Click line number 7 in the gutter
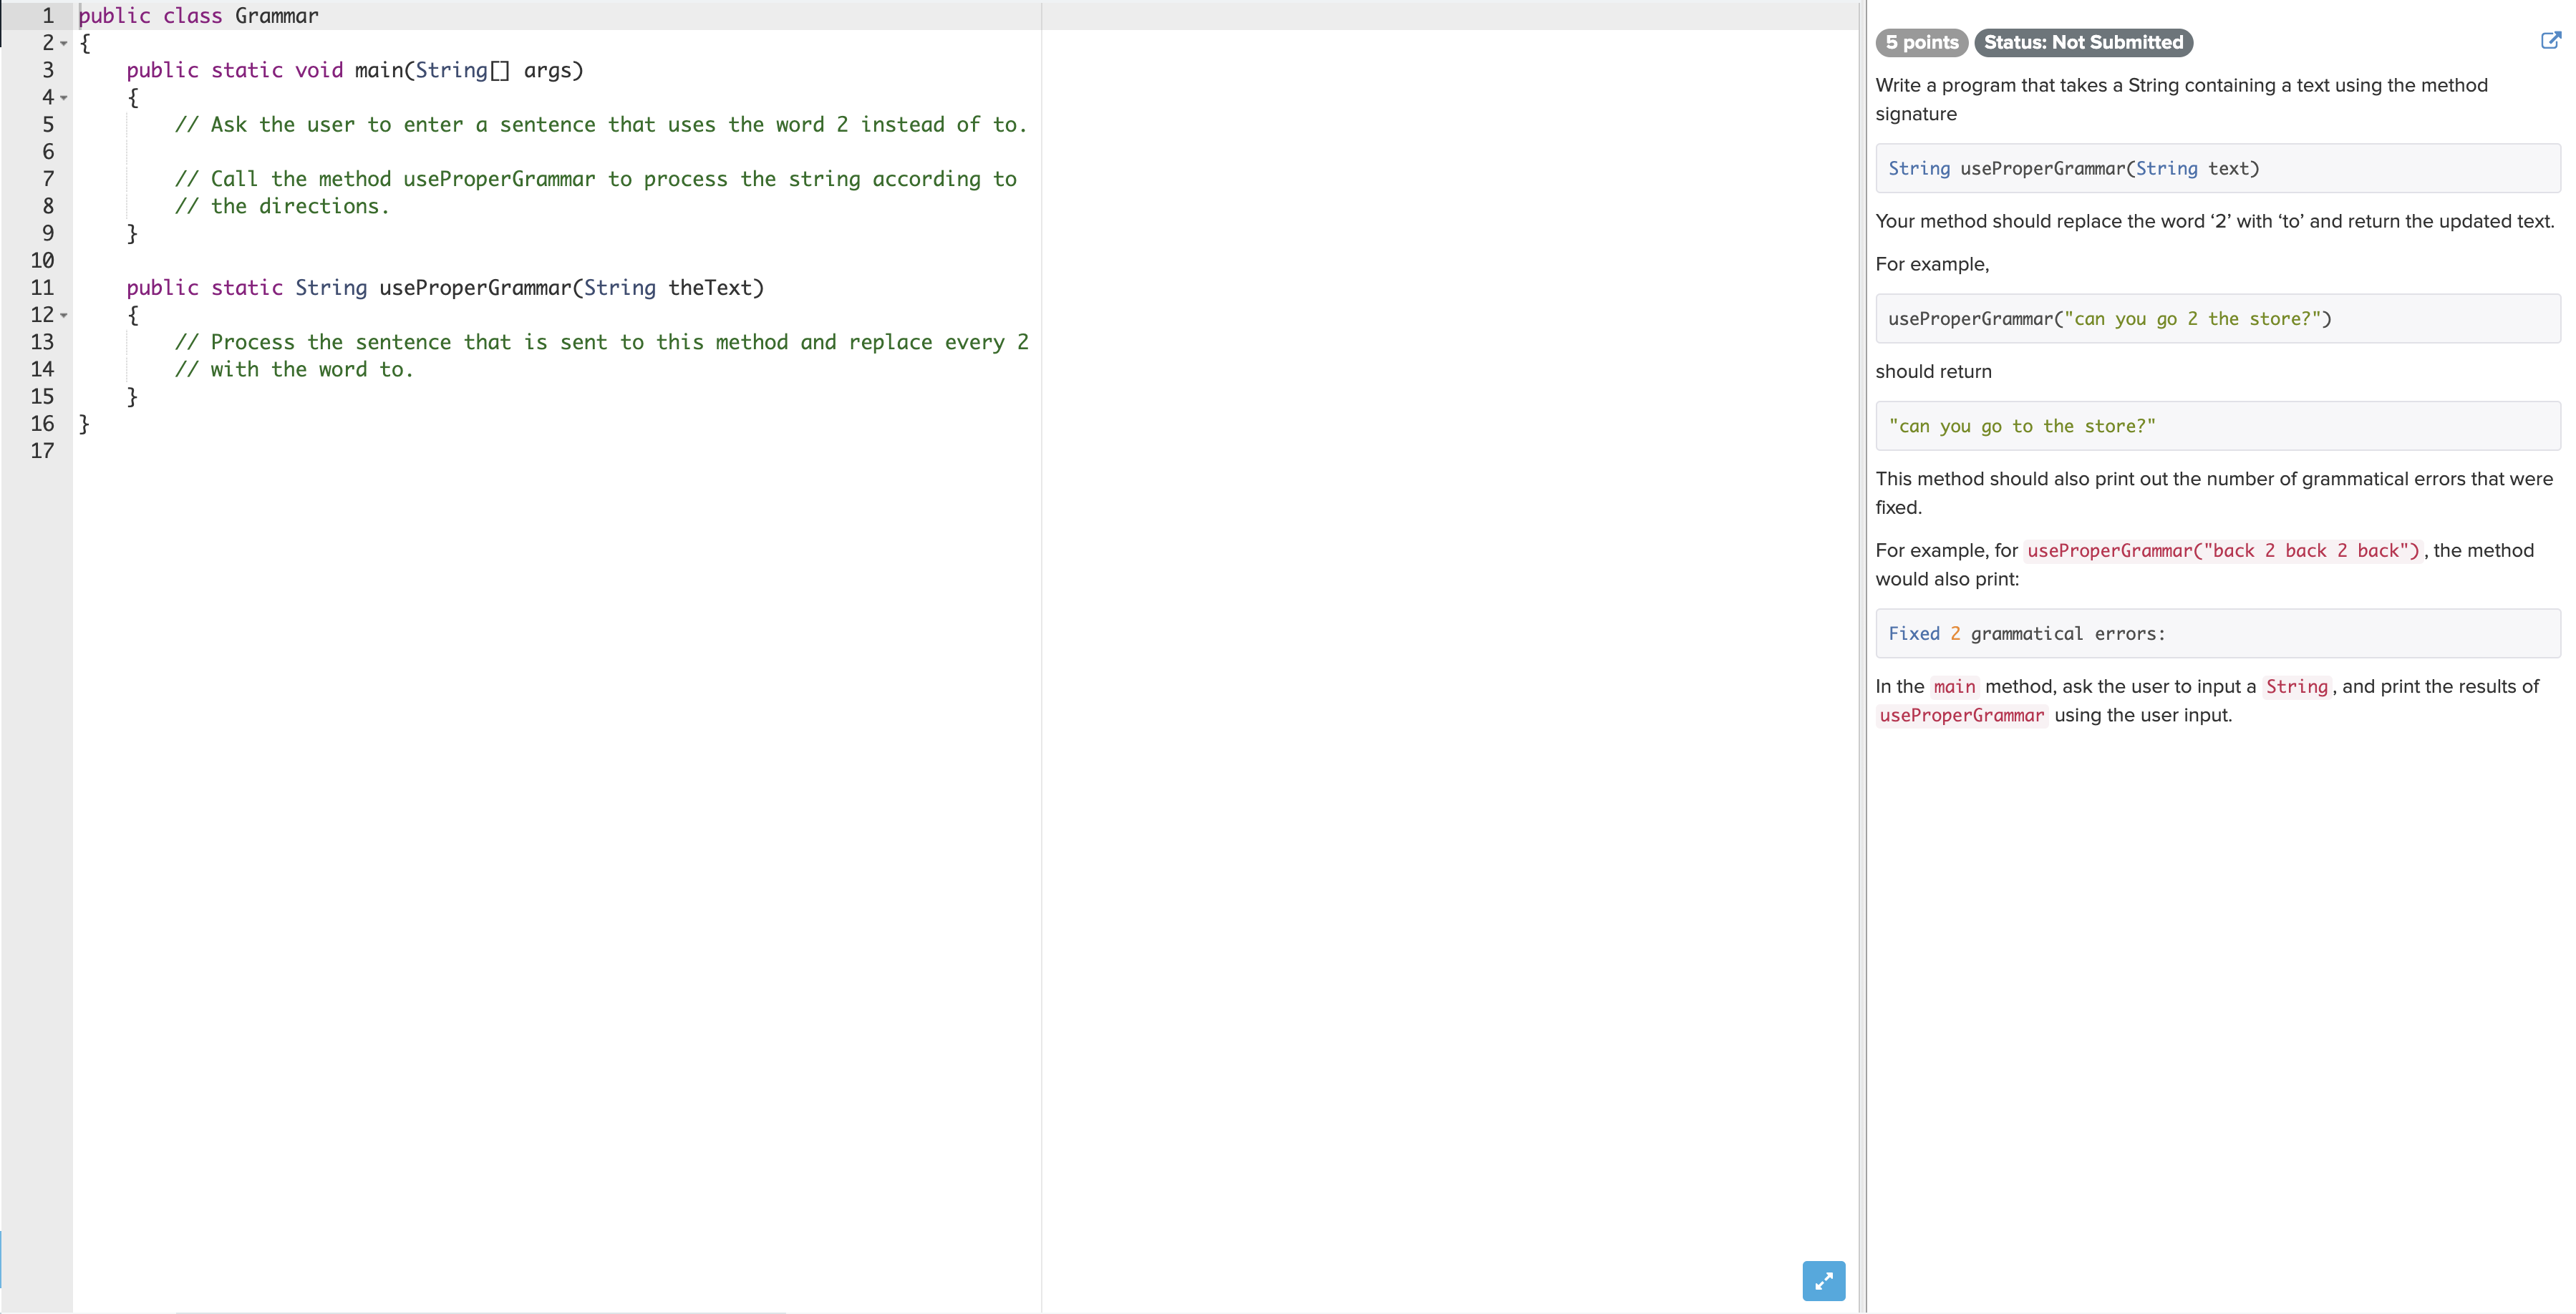The width and height of the screenshot is (2576, 1314). click(x=47, y=179)
